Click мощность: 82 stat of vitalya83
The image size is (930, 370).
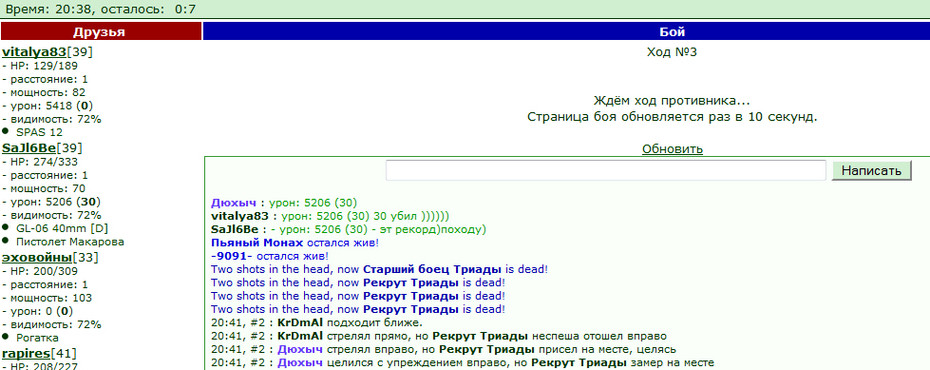pyautogui.click(x=44, y=92)
